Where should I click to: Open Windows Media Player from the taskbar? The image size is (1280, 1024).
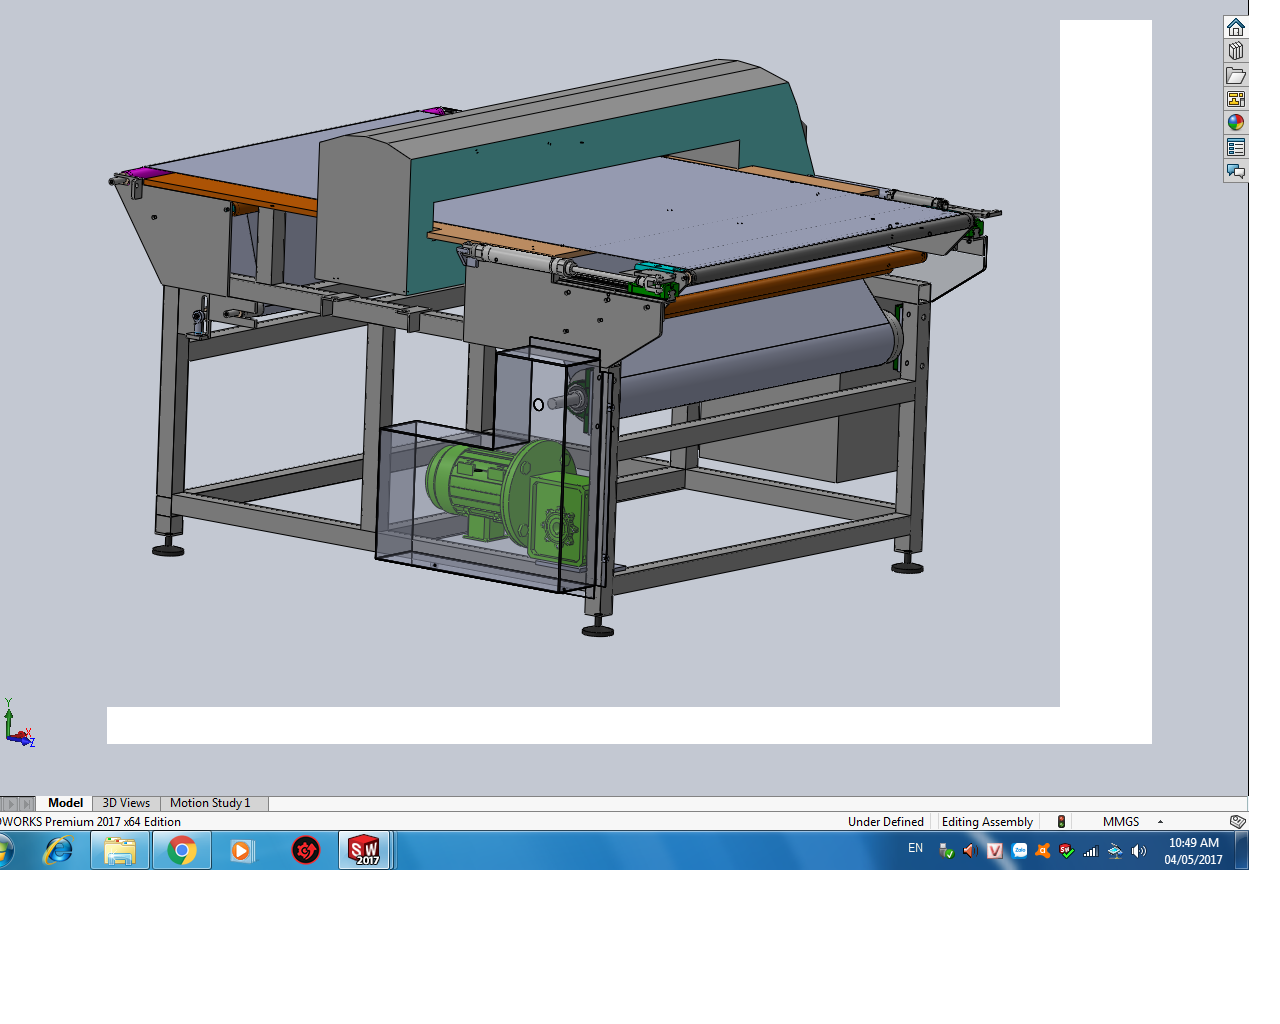tap(243, 851)
